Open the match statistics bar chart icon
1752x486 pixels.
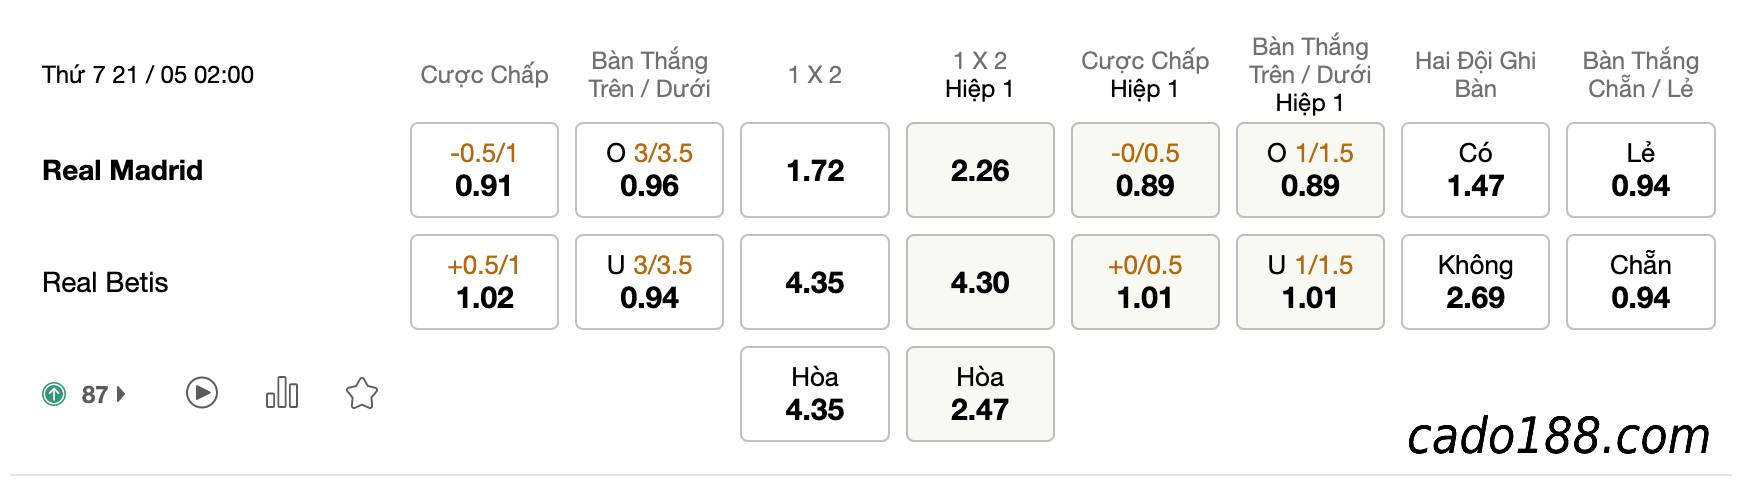point(282,392)
